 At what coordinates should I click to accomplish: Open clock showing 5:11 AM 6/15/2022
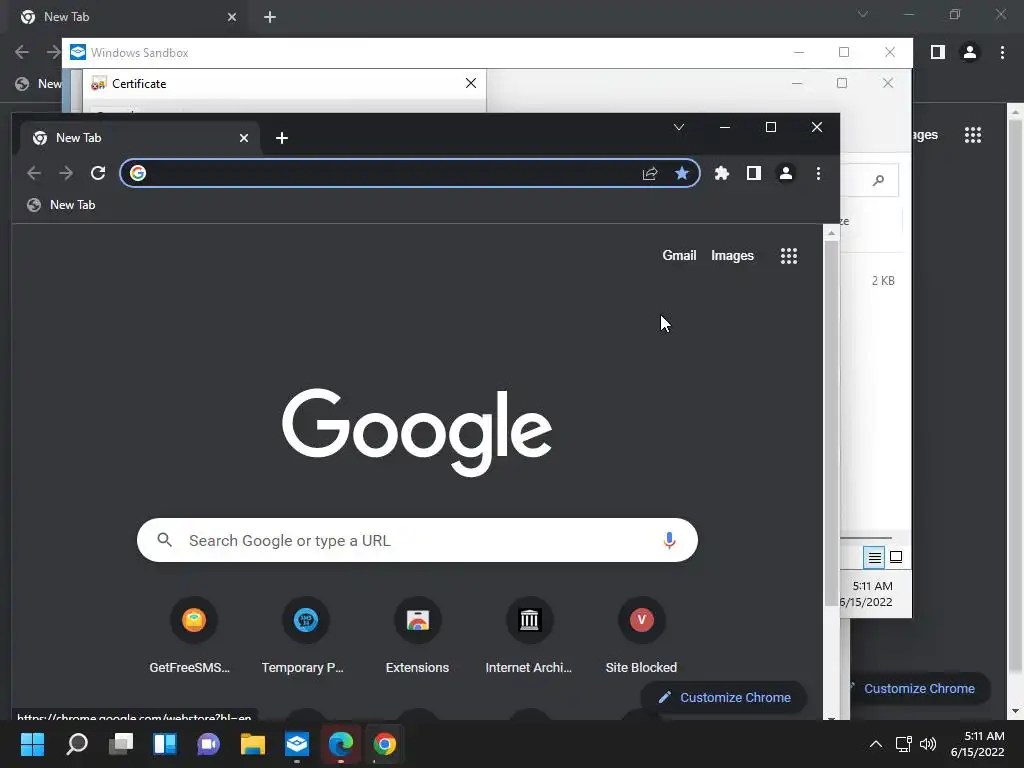coord(978,744)
